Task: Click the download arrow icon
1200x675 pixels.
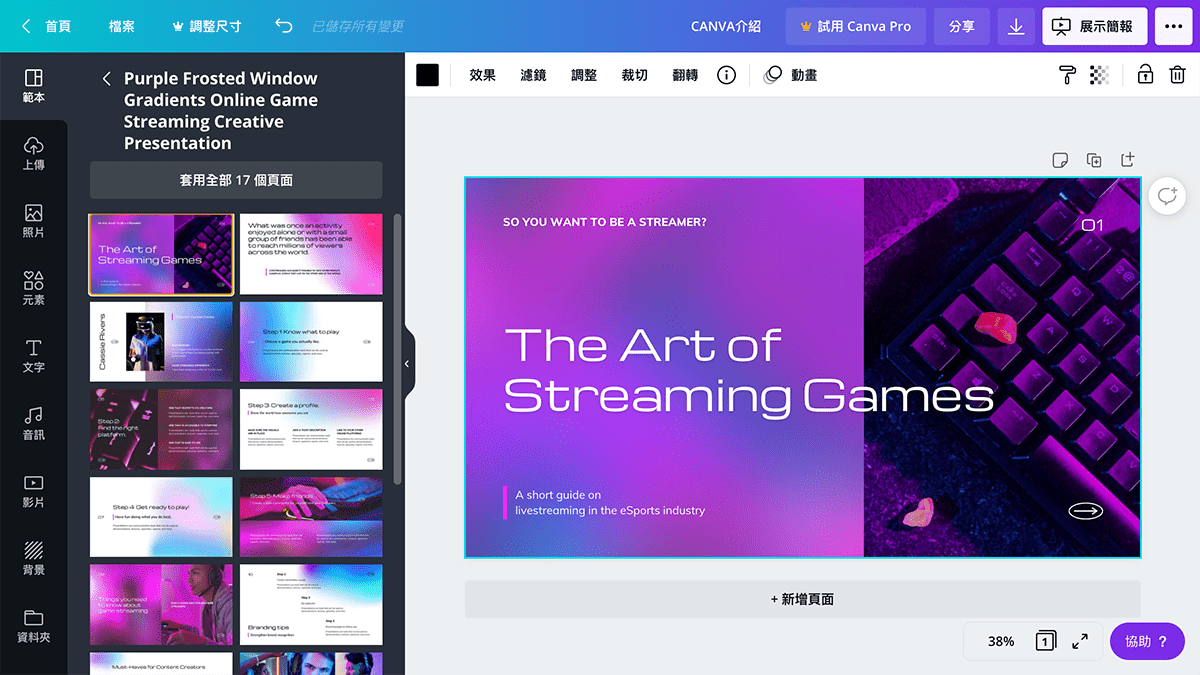Action: 1016,27
